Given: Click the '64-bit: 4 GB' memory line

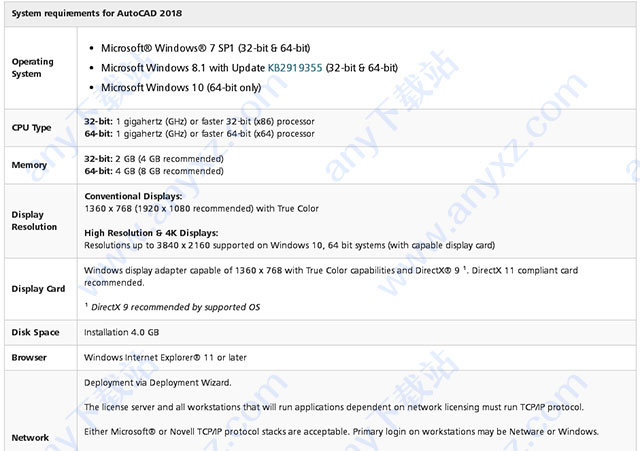Looking at the screenshot, I should [154, 171].
